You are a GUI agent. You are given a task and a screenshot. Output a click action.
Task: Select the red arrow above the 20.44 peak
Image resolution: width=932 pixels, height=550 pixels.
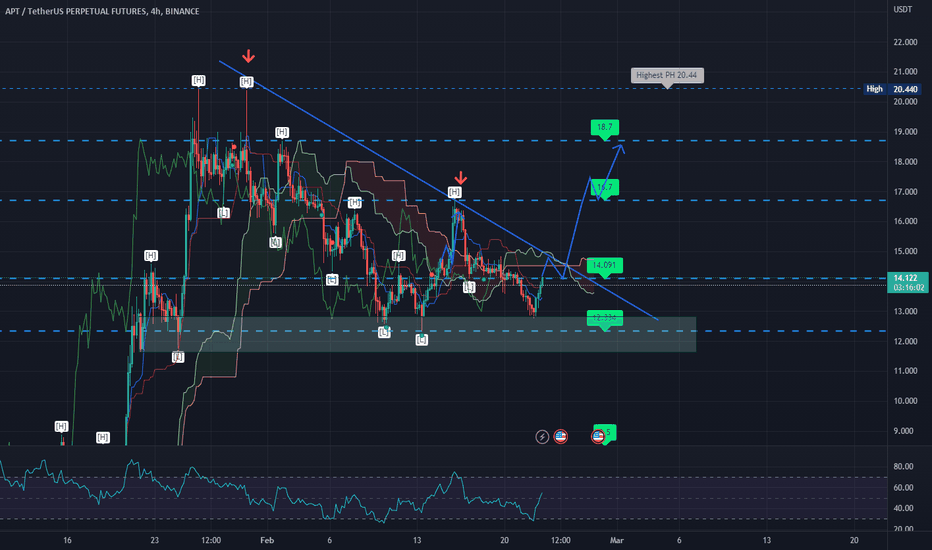(x=248, y=56)
